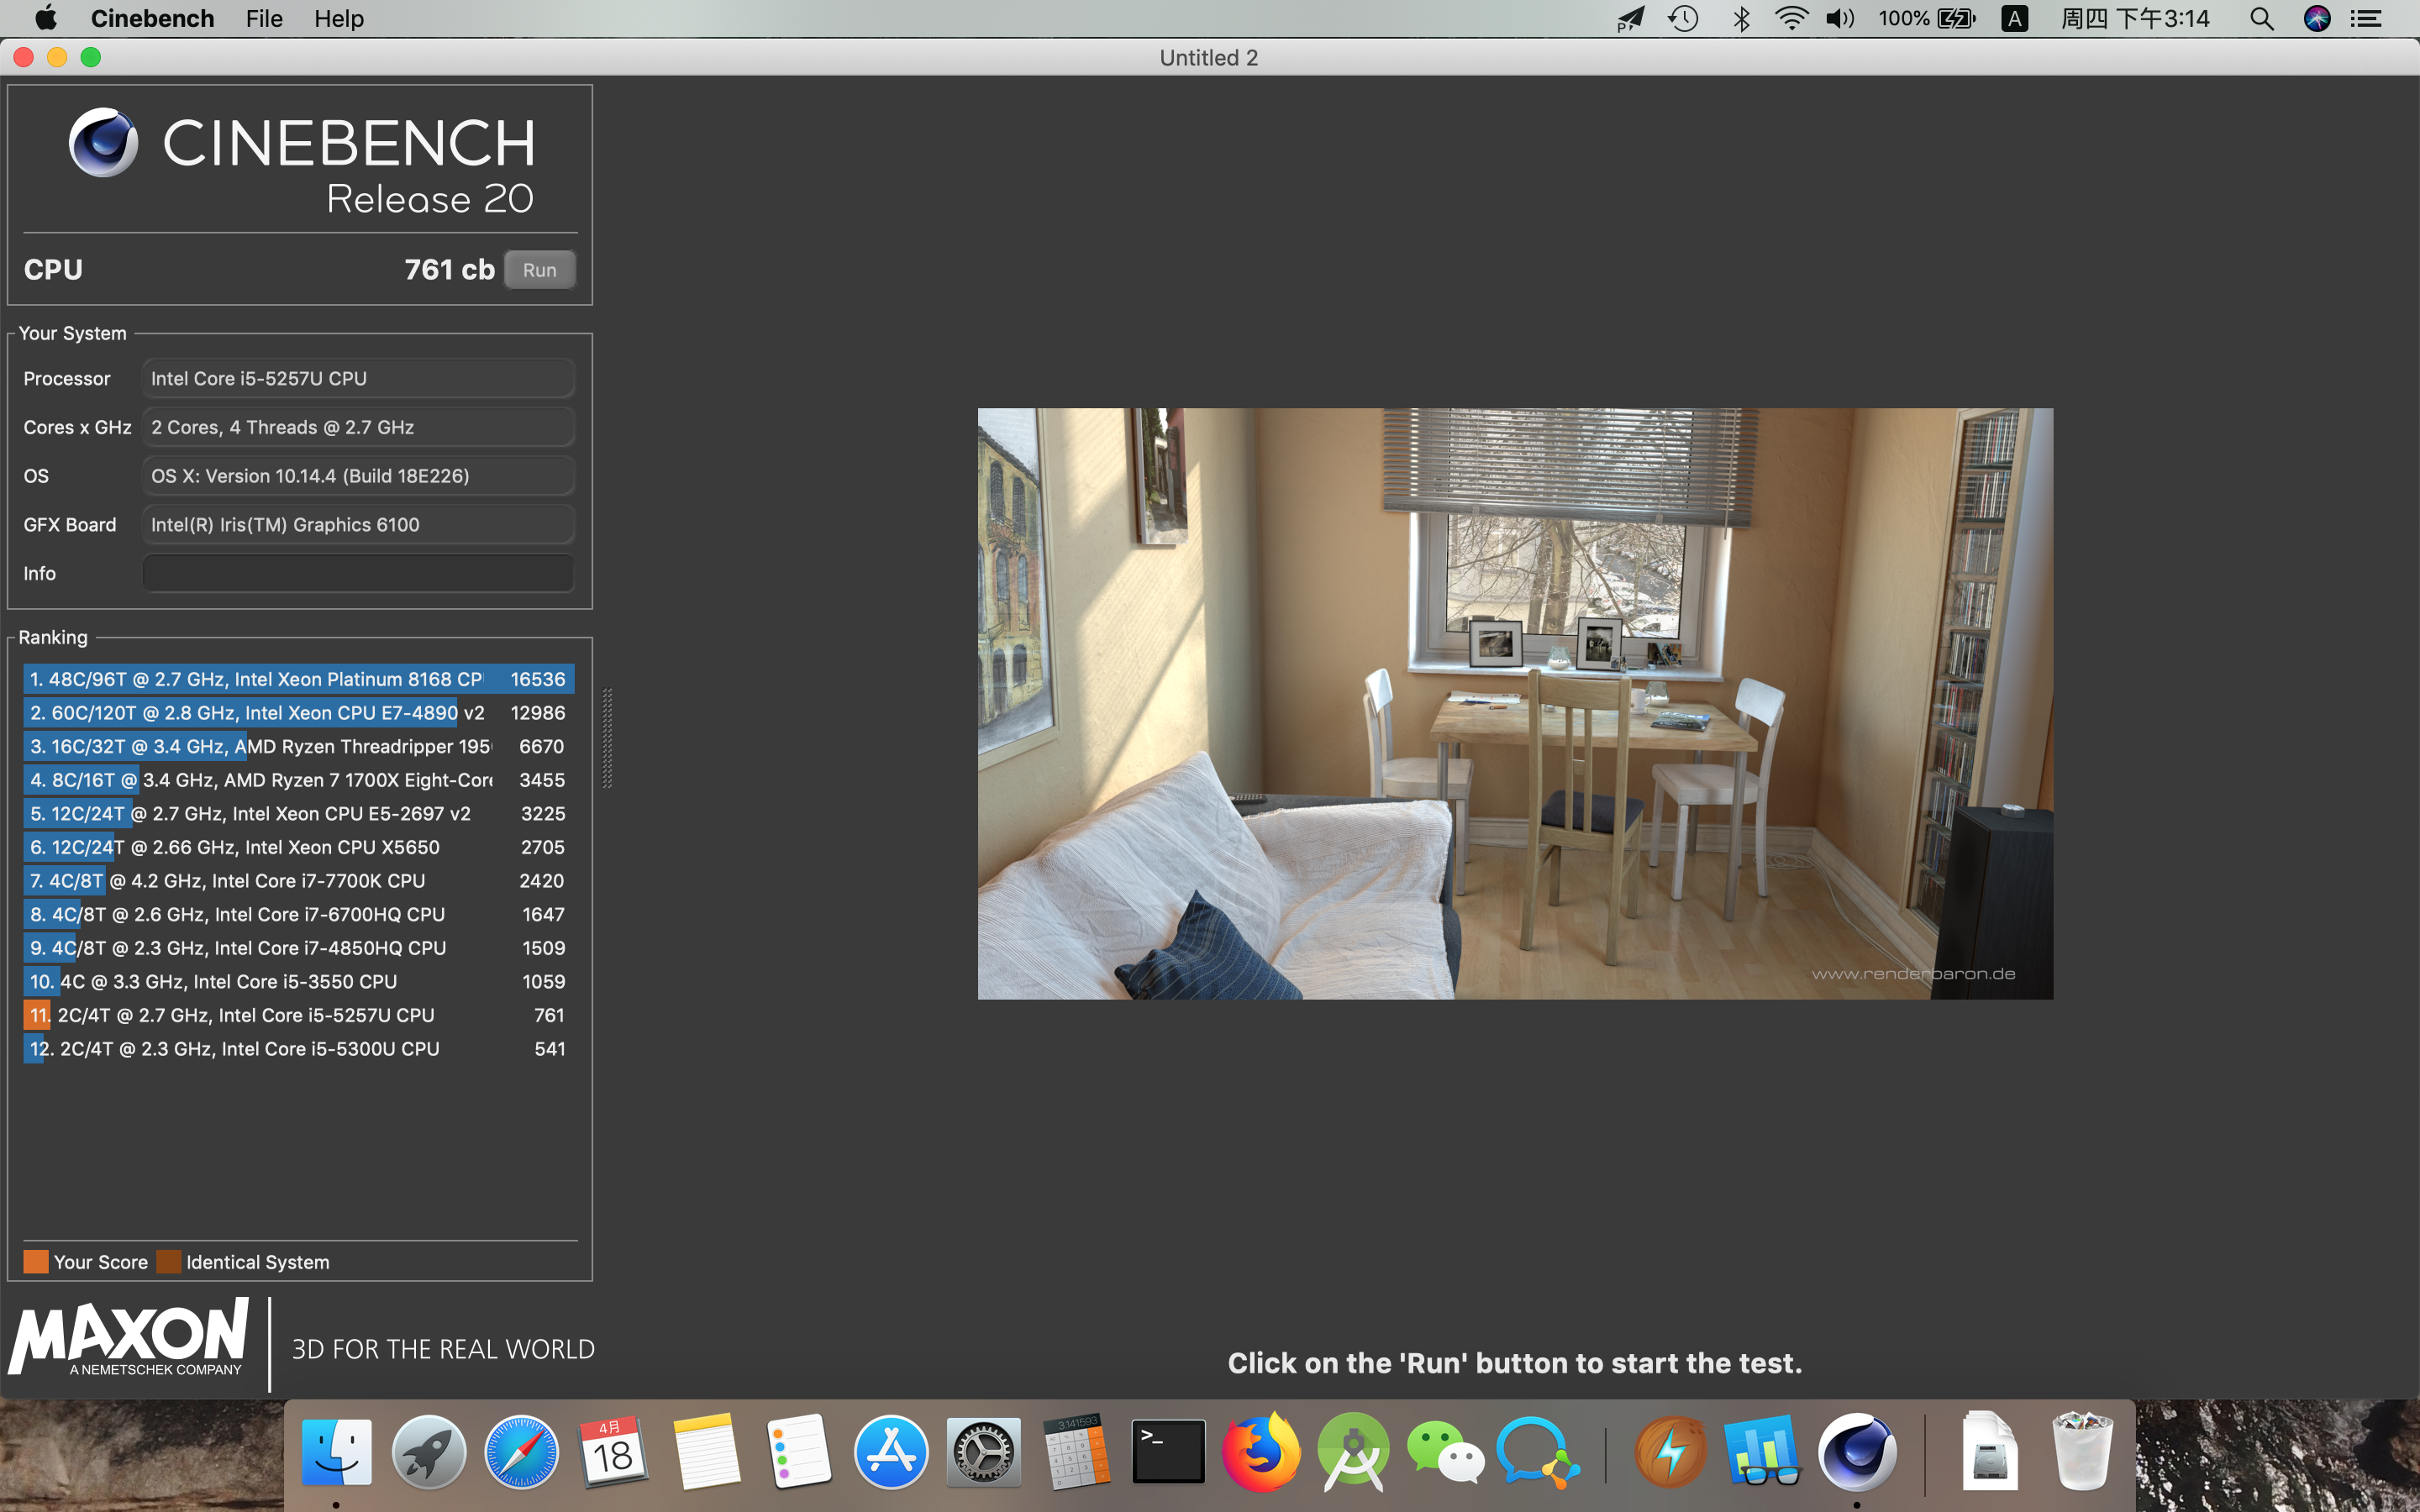Click the Calendar app showing date 18

click(615, 1452)
